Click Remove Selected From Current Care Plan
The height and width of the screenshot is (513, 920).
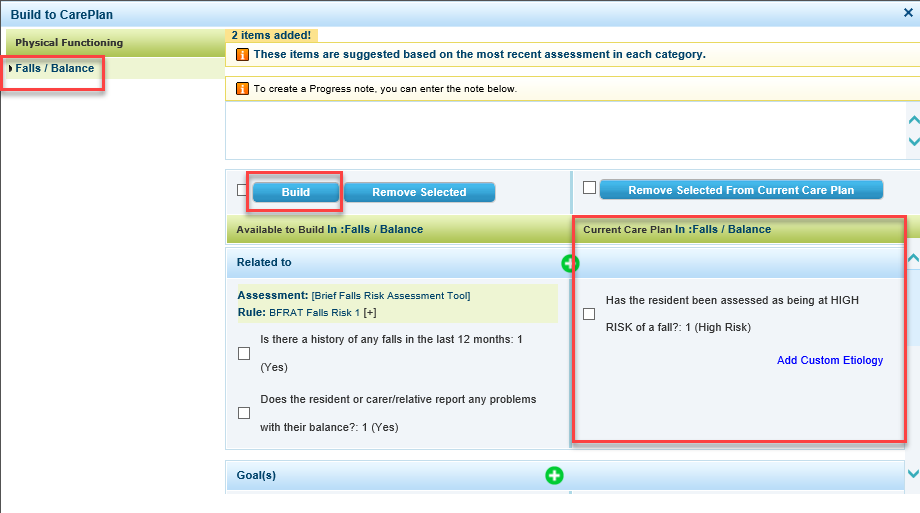[x=741, y=190]
